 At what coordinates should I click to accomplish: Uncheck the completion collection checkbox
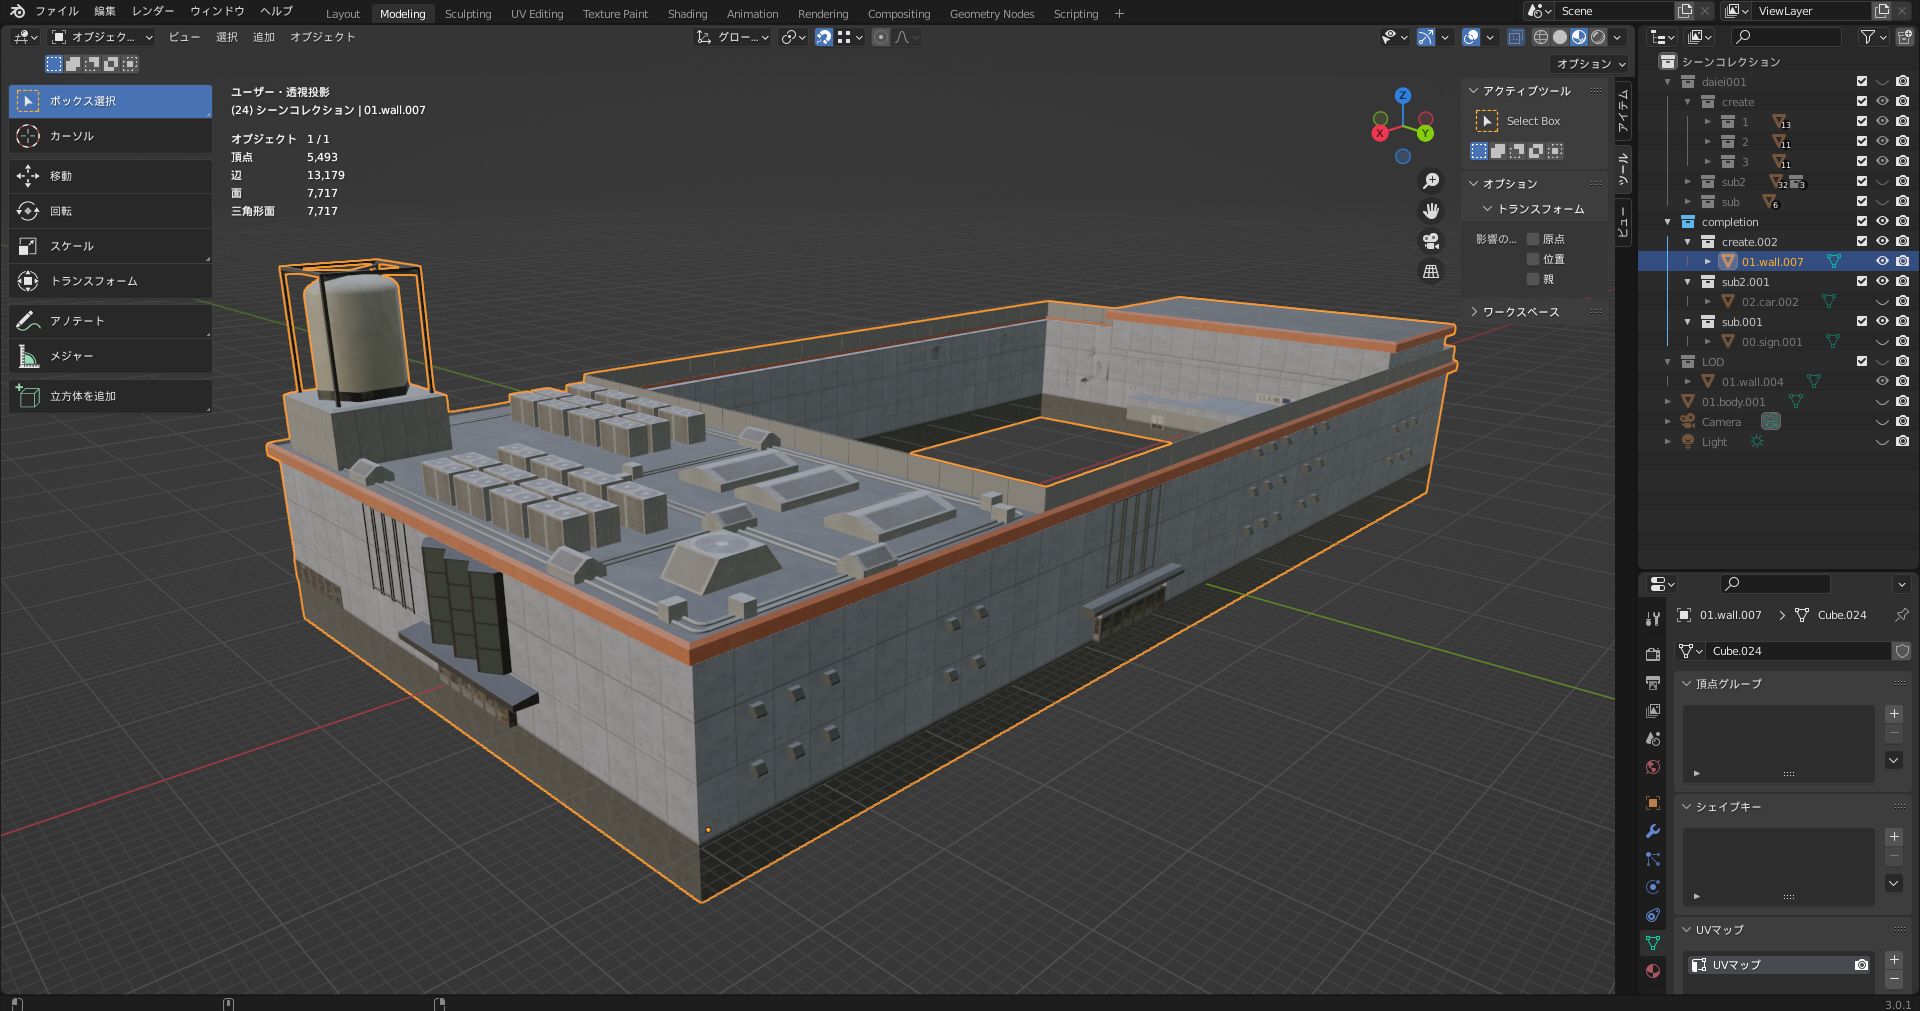tap(1861, 222)
